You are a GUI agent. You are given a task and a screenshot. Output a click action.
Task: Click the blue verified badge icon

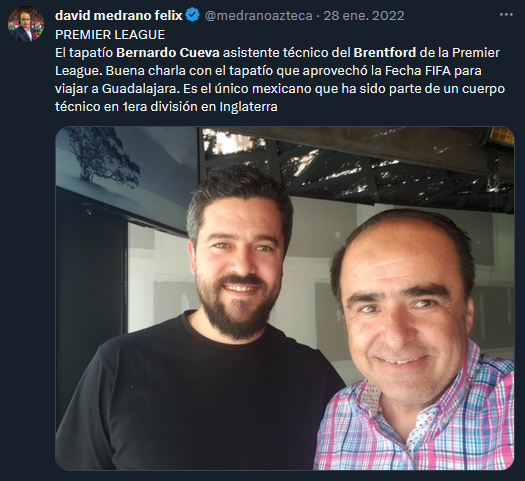193,15
